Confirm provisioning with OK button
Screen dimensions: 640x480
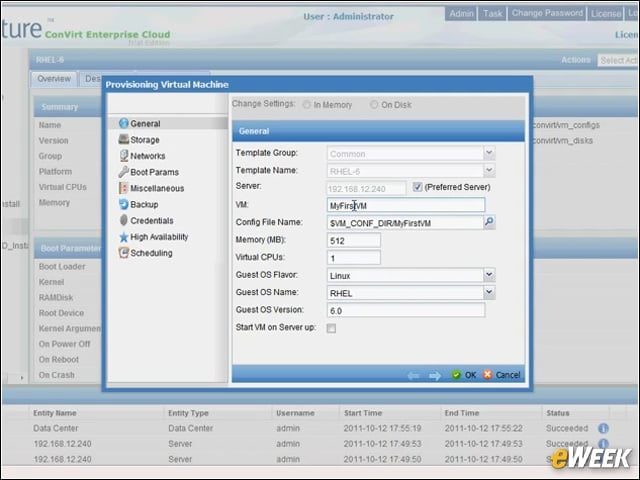(x=464, y=375)
